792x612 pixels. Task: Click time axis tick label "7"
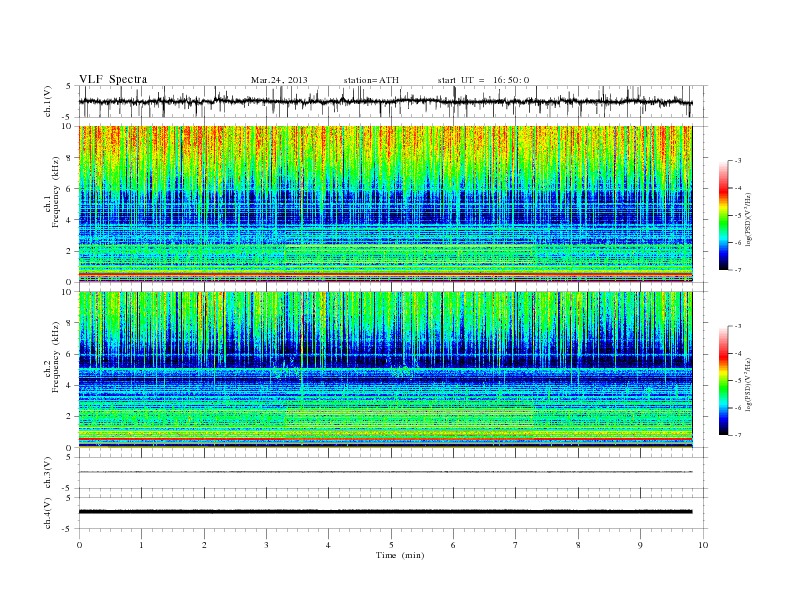click(x=516, y=545)
